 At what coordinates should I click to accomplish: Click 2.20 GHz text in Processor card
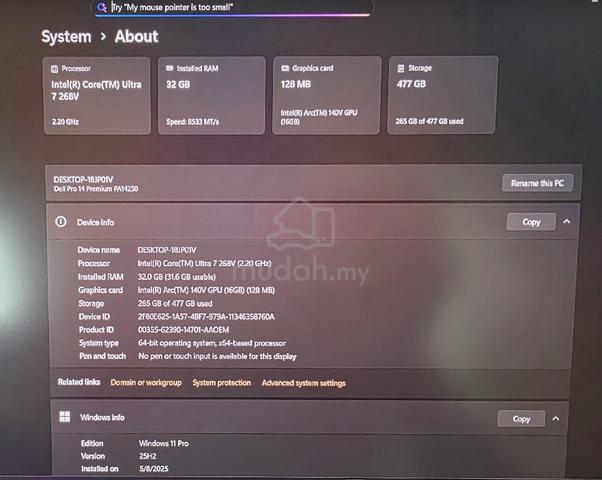coord(65,122)
